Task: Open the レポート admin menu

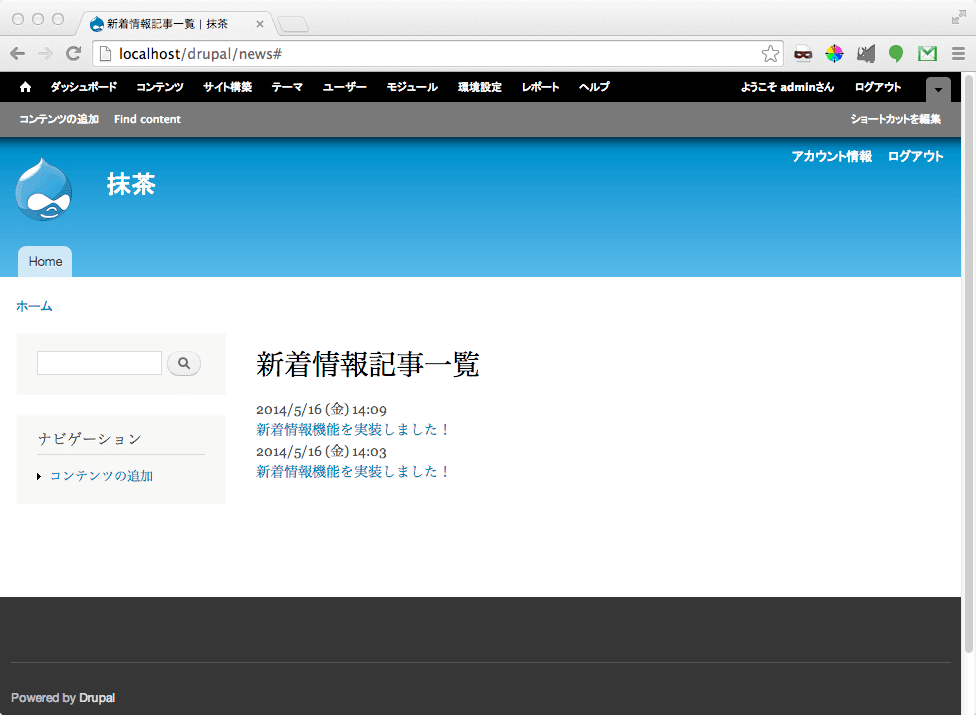Action: (x=540, y=87)
